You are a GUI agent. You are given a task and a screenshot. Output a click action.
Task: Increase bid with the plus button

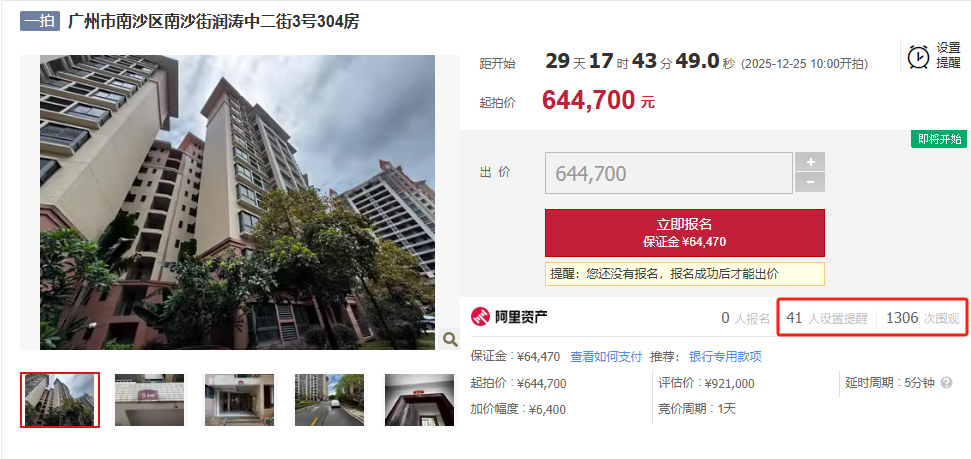click(810, 162)
